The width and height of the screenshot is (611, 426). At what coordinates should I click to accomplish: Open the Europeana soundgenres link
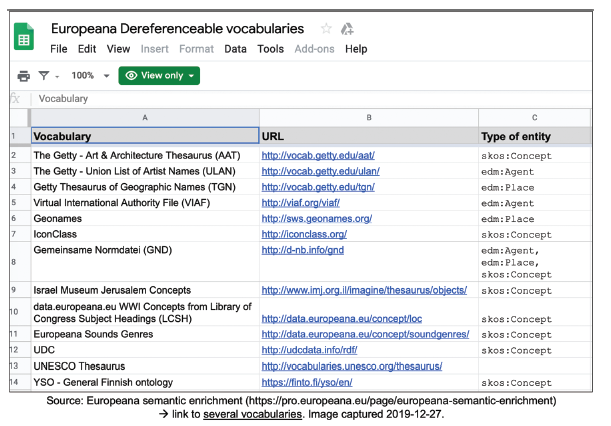365,334
